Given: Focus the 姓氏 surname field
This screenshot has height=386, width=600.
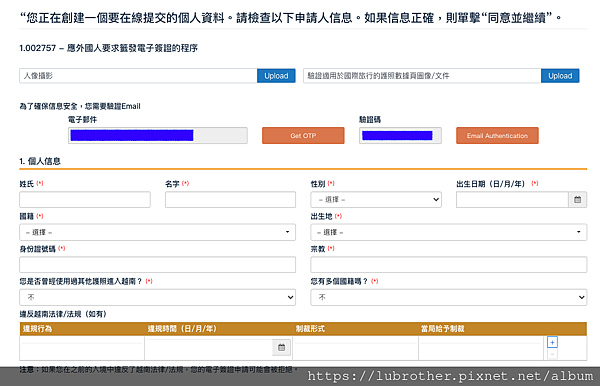Looking at the screenshot, I should coord(85,200).
